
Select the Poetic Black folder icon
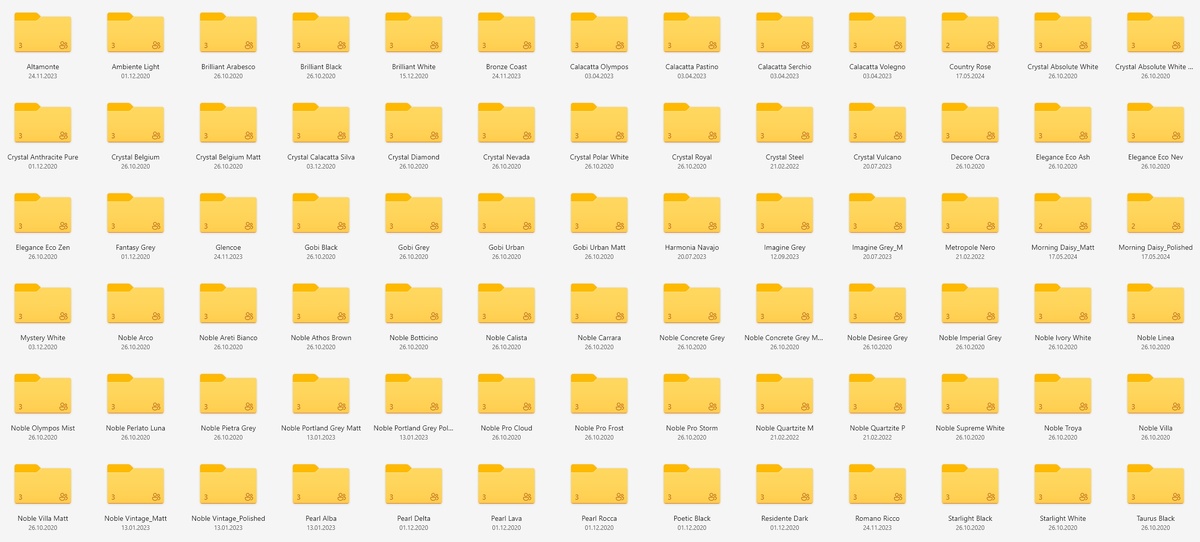(x=692, y=484)
